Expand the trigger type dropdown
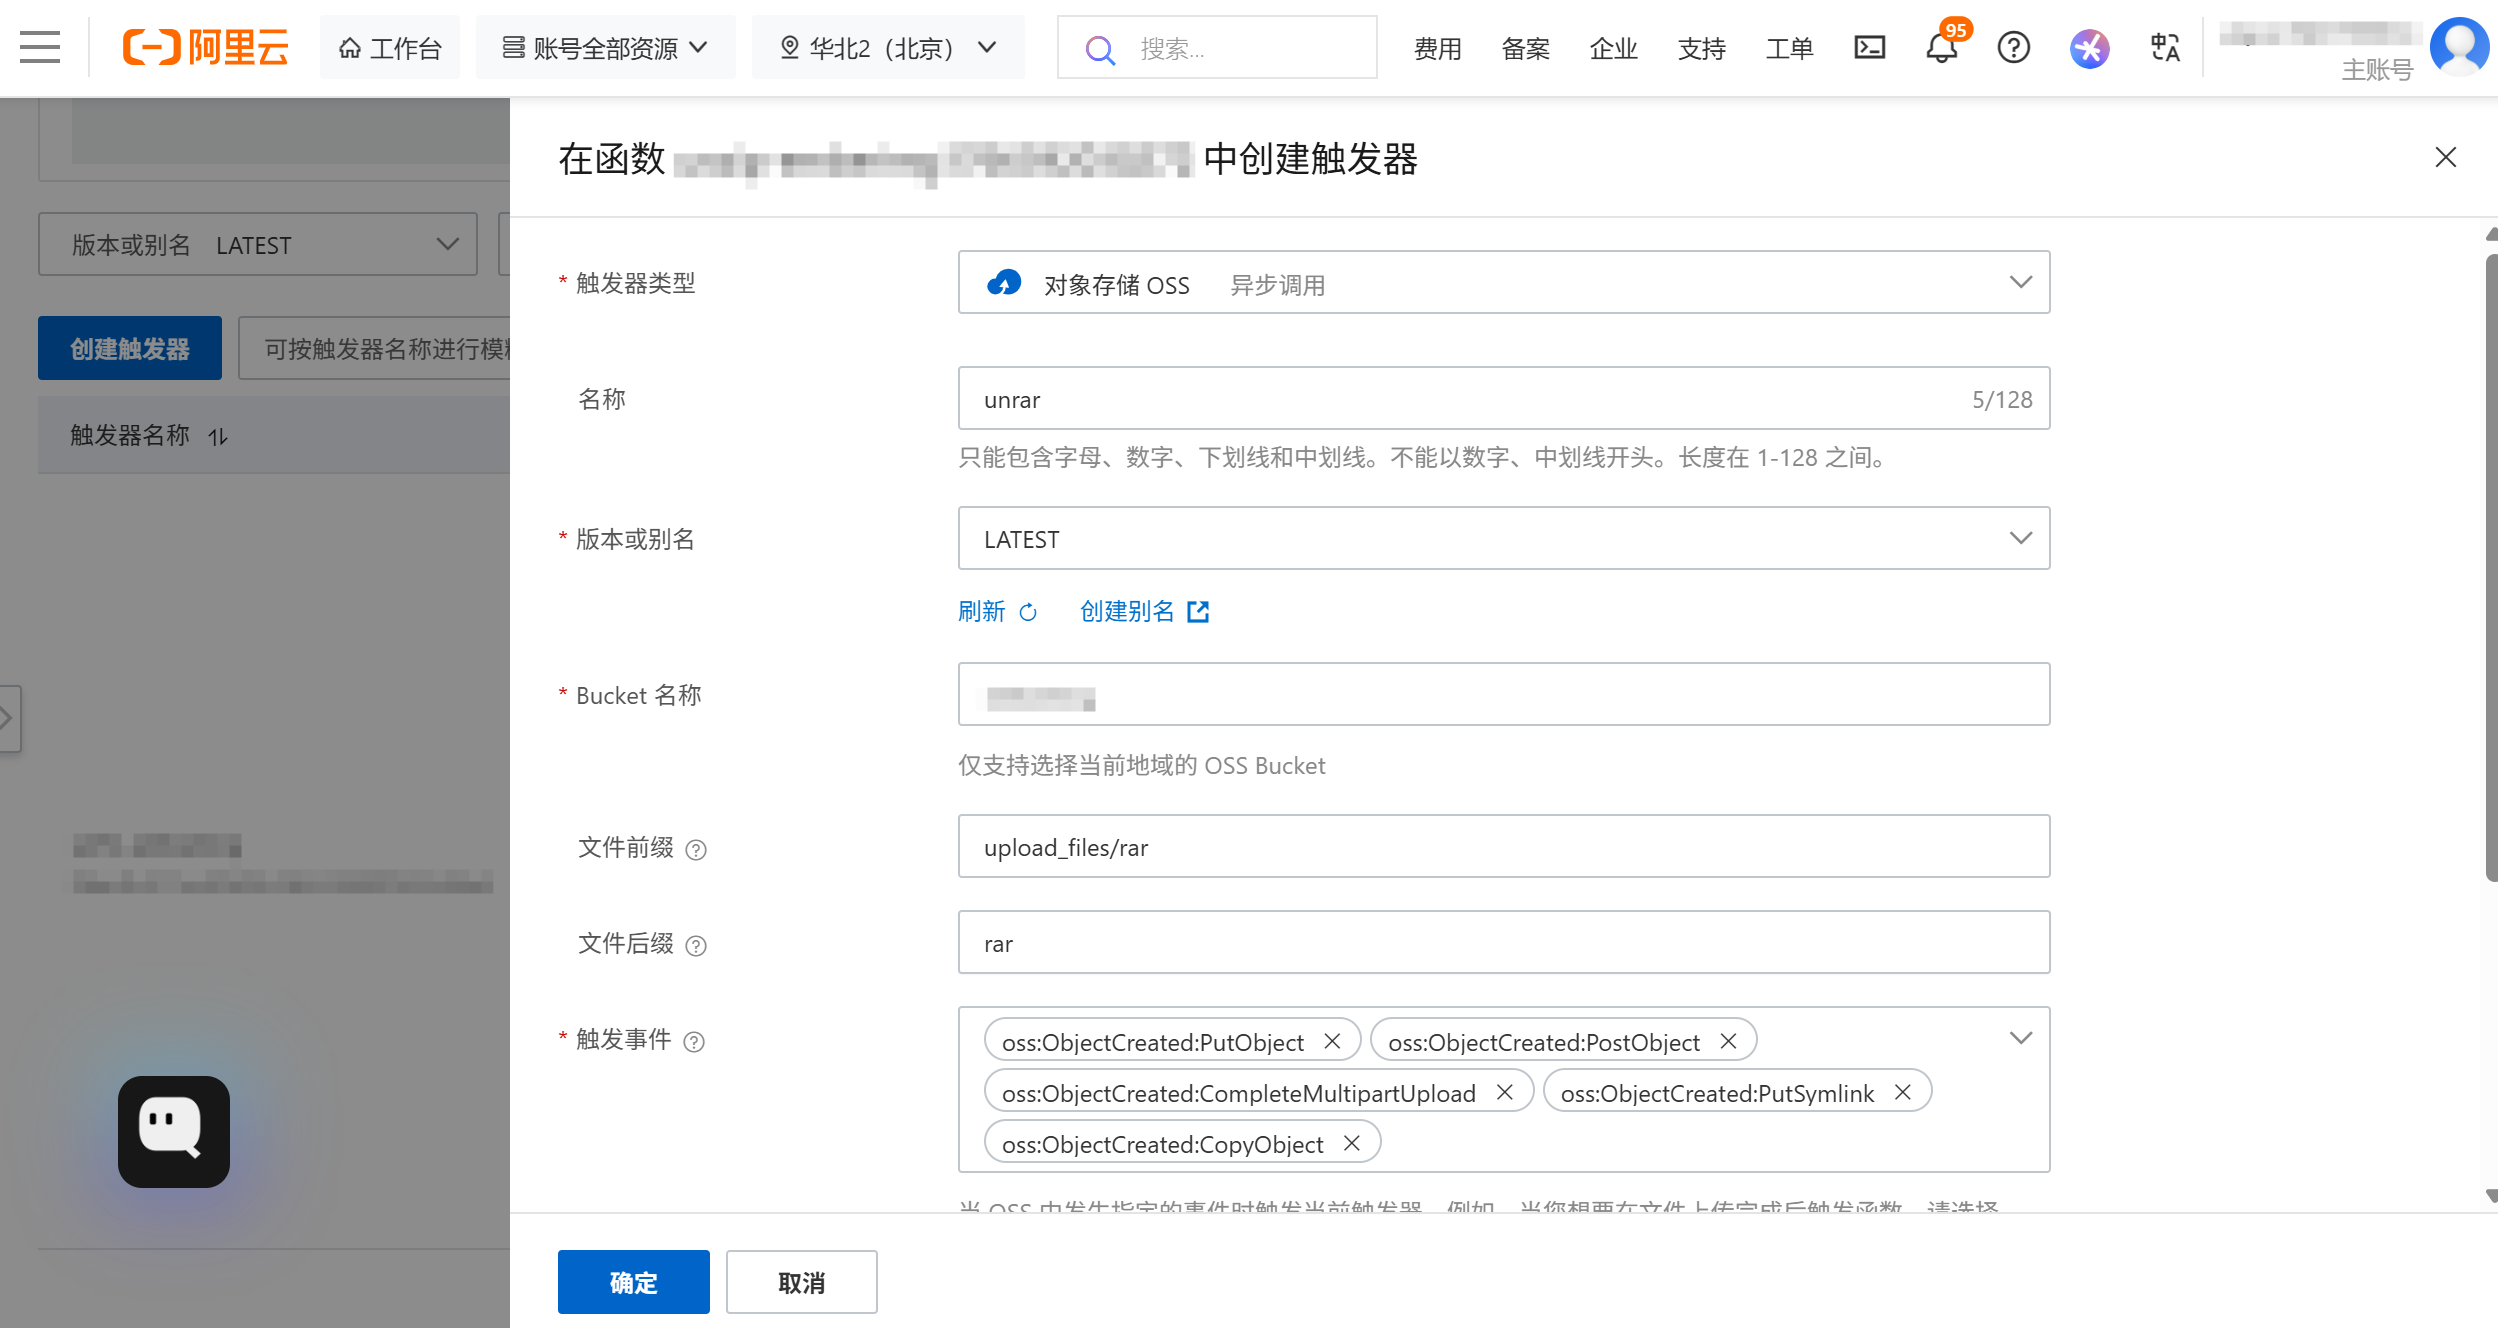 (1503, 283)
